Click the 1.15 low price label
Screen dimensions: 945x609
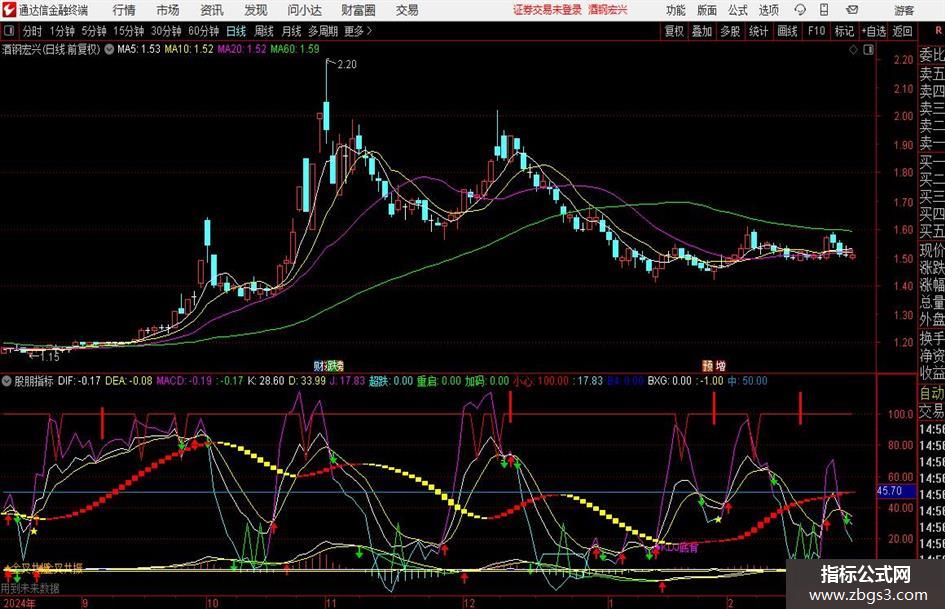50,356
